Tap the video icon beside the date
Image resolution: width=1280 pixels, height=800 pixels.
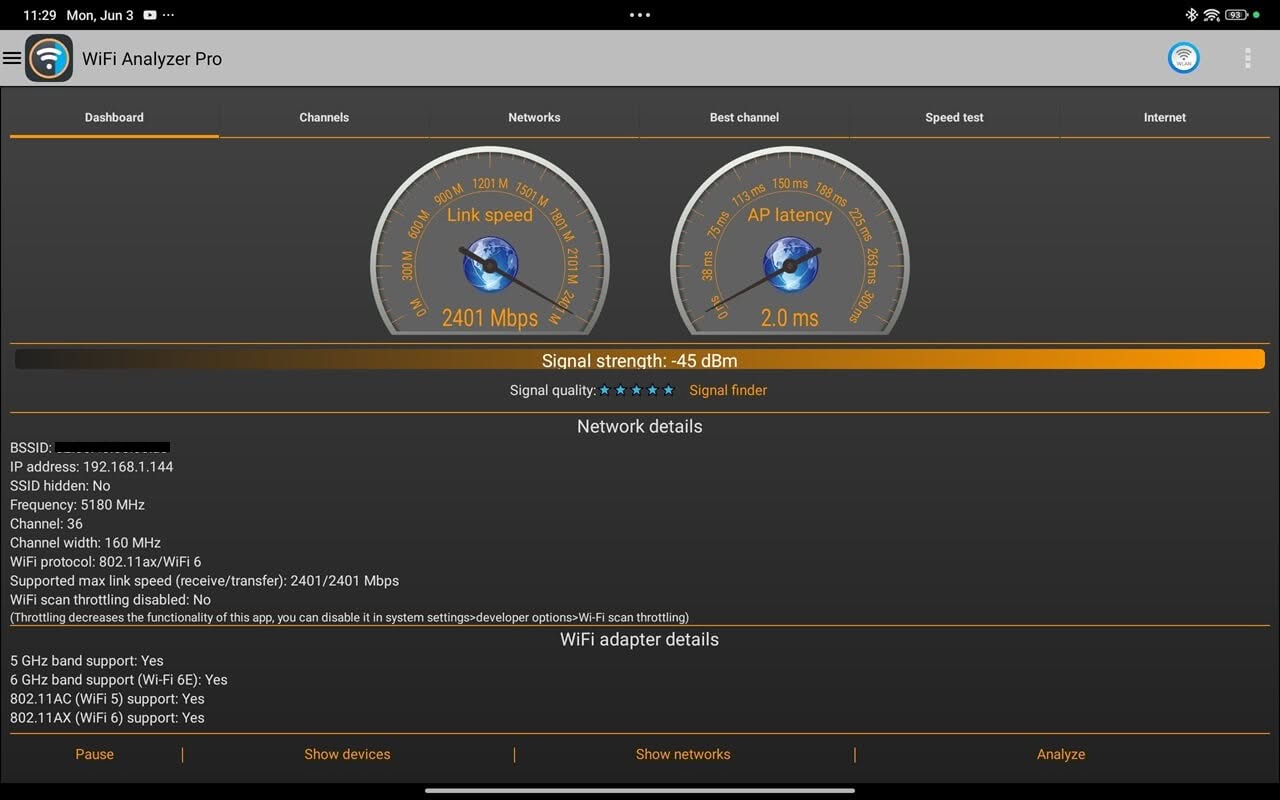(x=150, y=15)
